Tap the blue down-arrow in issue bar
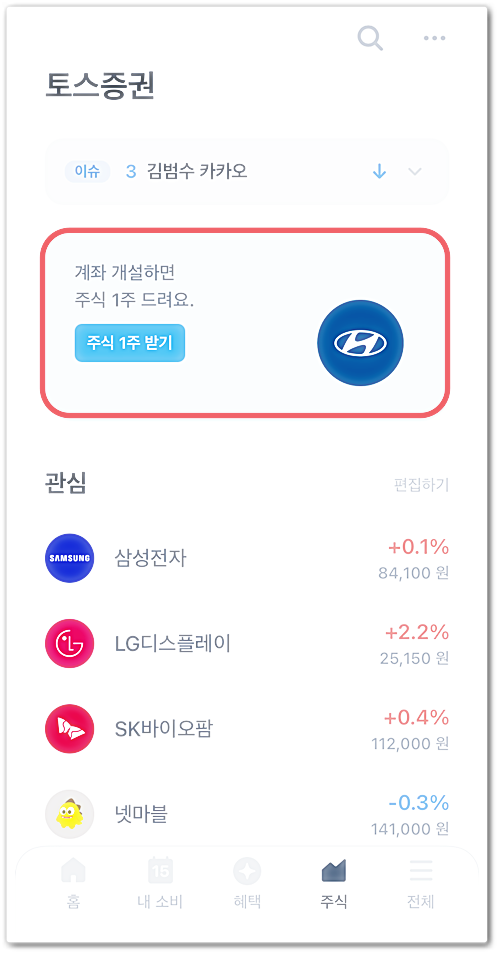This screenshot has height=955, width=500. [x=379, y=172]
